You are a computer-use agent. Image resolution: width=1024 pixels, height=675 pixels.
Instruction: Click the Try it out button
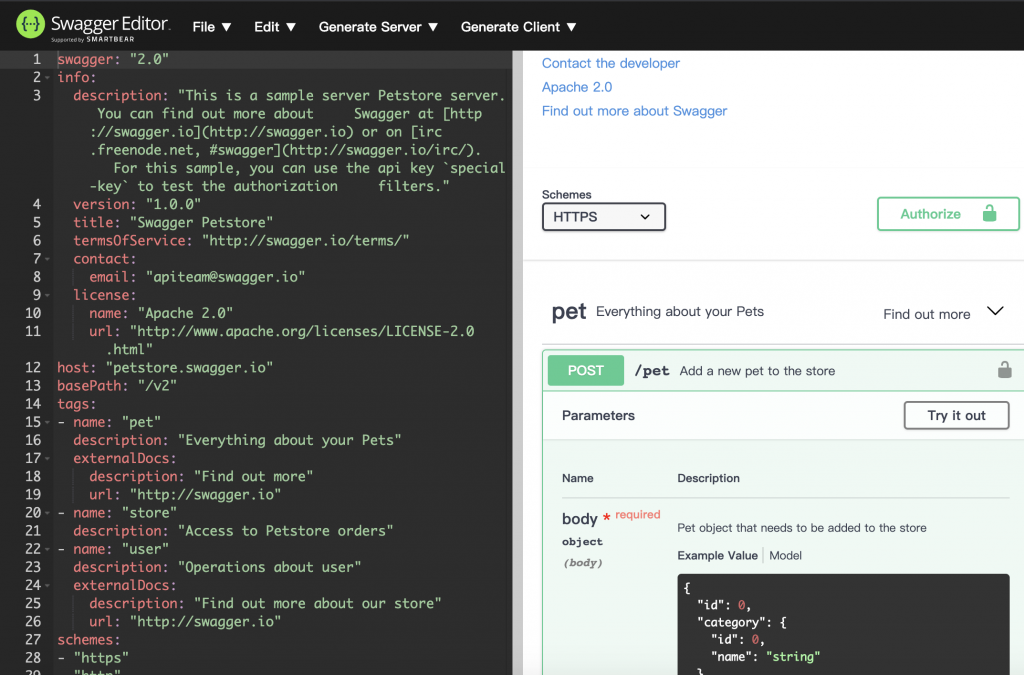pos(956,415)
